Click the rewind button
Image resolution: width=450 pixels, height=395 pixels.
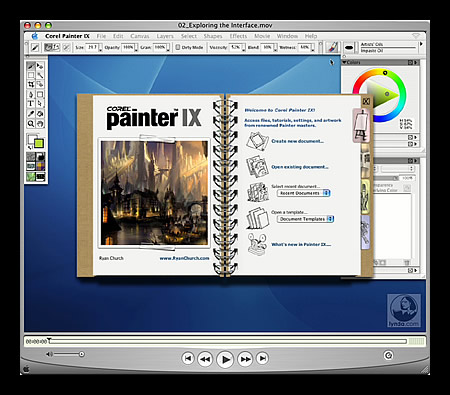(205, 359)
